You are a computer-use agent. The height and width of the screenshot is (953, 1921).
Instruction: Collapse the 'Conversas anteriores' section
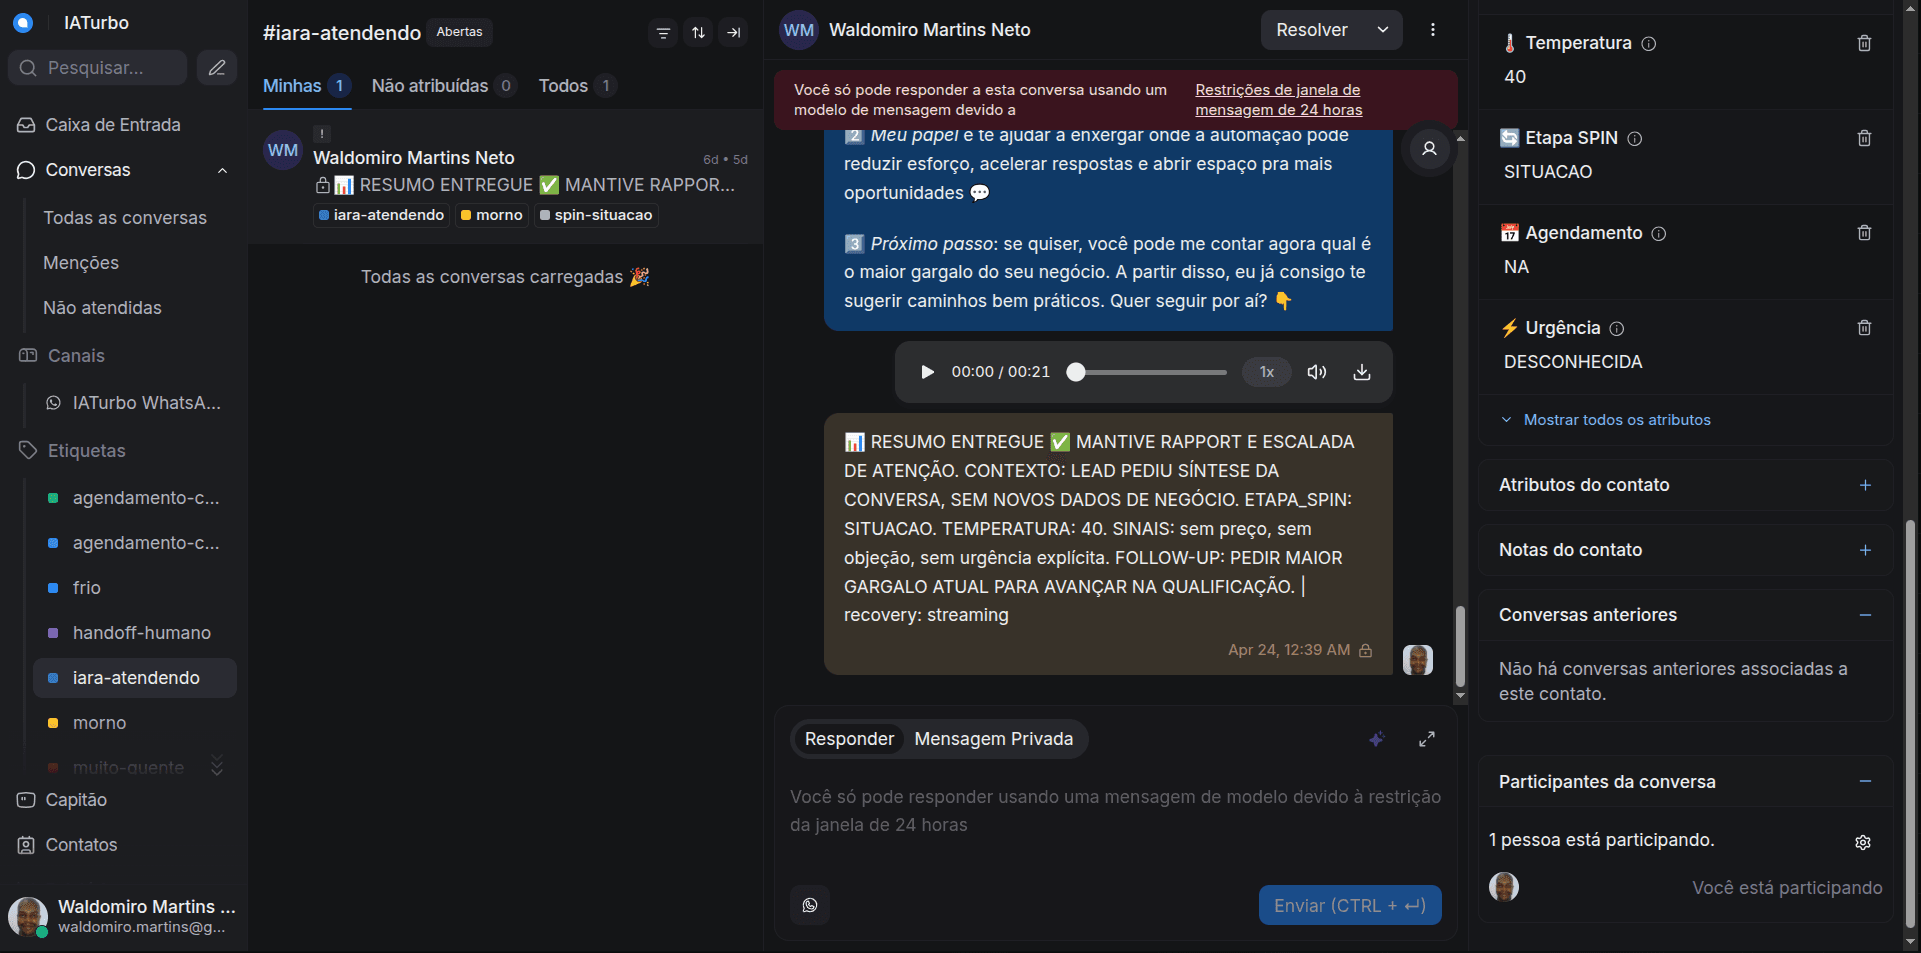pyautogui.click(x=1866, y=615)
